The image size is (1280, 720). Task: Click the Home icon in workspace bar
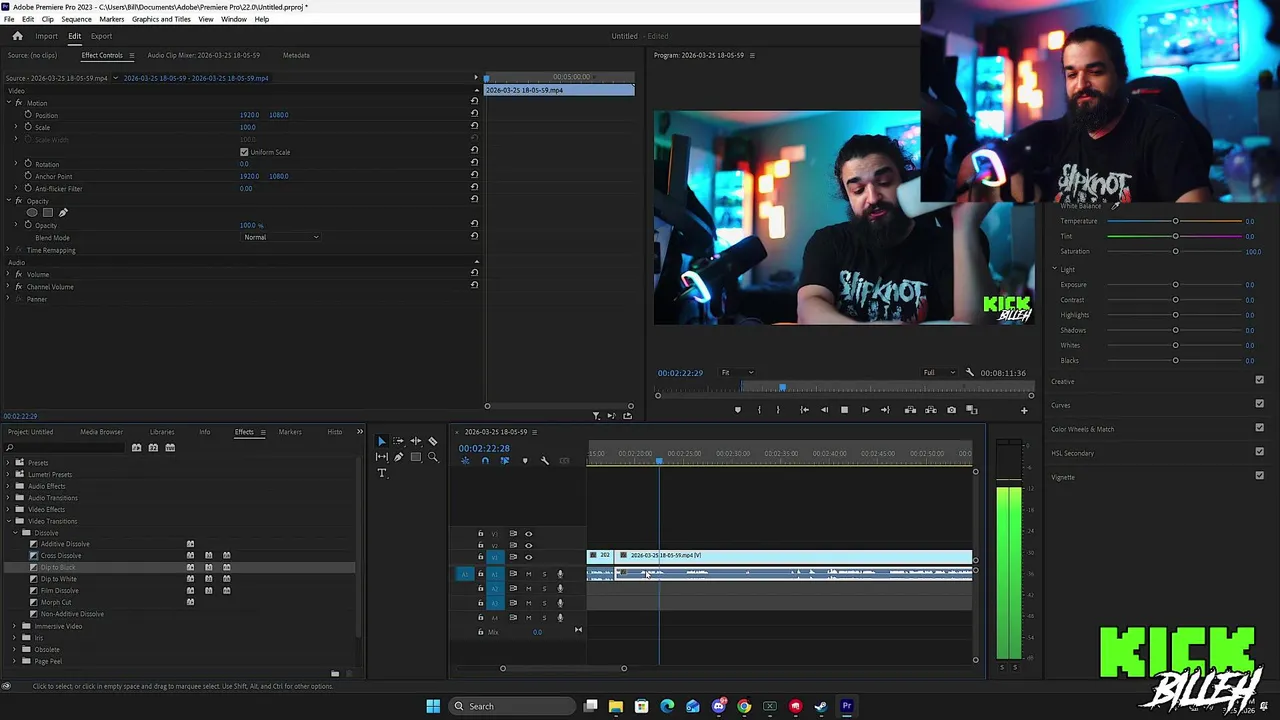pyautogui.click(x=17, y=36)
